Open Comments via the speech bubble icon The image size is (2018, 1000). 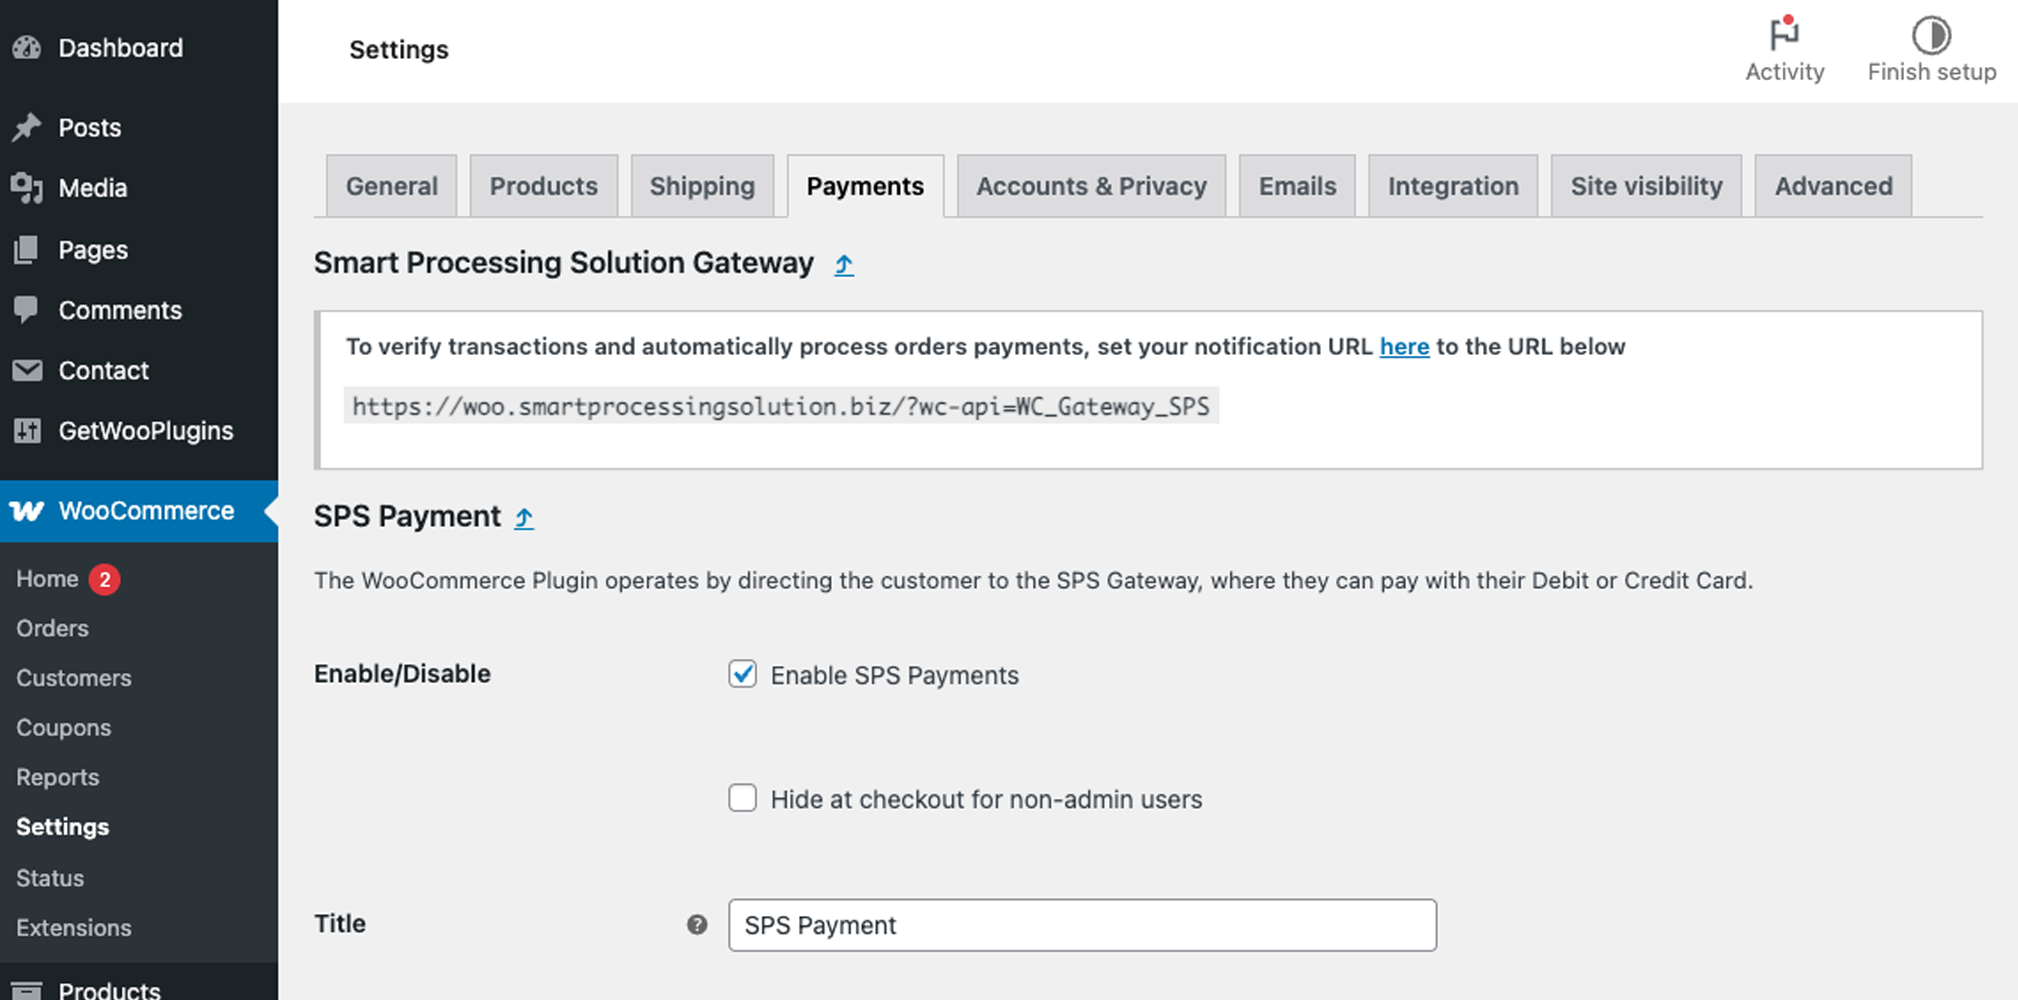(27, 309)
